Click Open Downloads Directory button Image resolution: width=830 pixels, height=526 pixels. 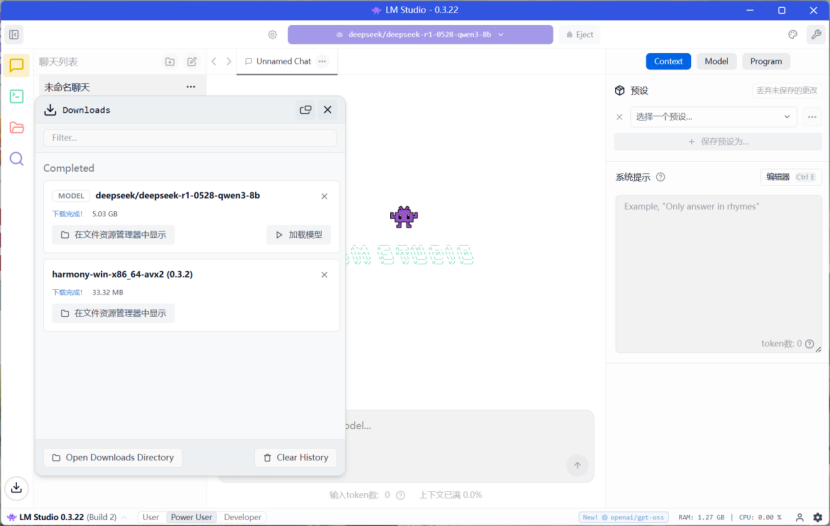click(x=113, y=457)
